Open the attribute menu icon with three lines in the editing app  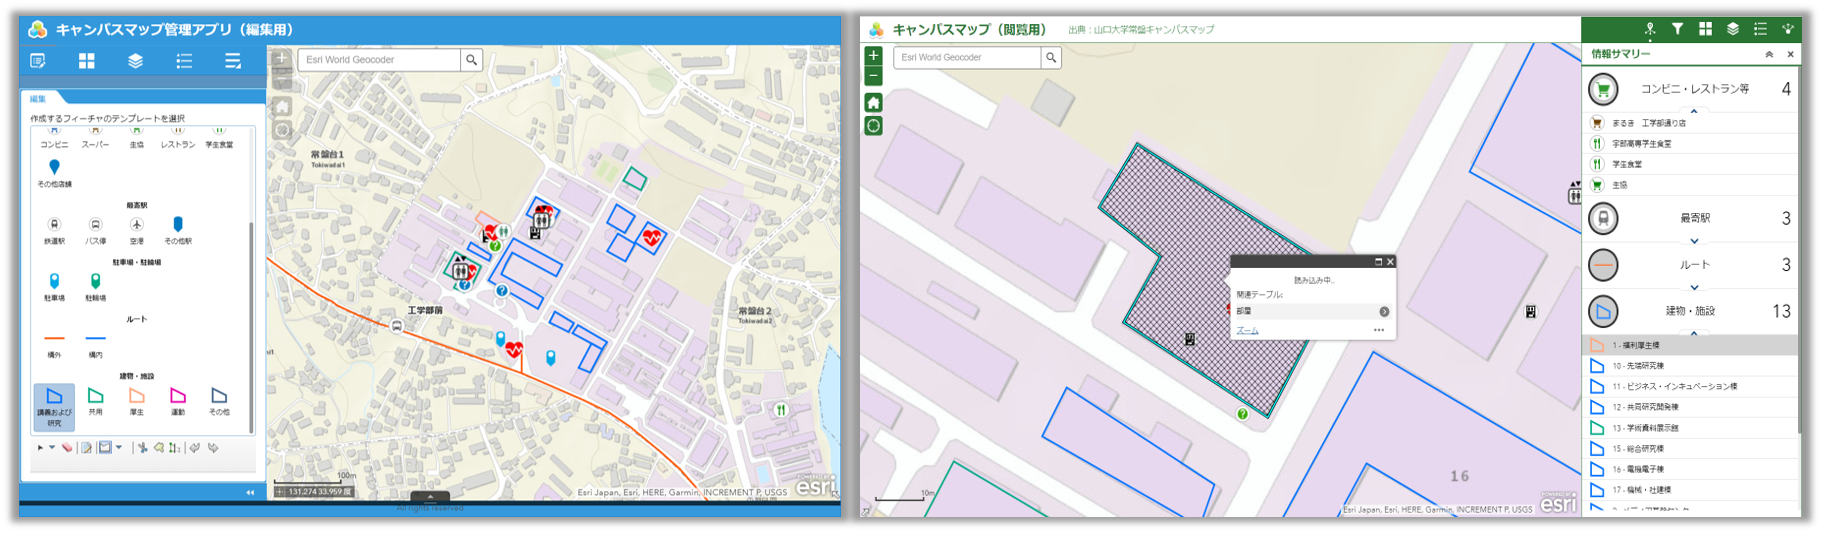232,61
